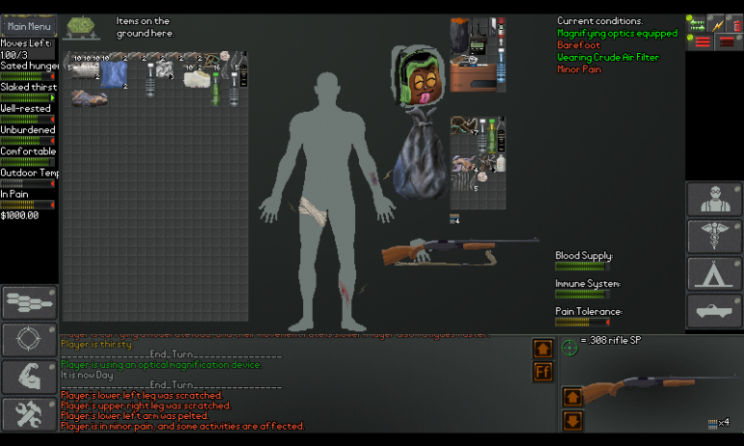Screen dimensions: 744x446
Task: Click the crosshair target button
Action: pyautogui.click(x=29, y=340)
